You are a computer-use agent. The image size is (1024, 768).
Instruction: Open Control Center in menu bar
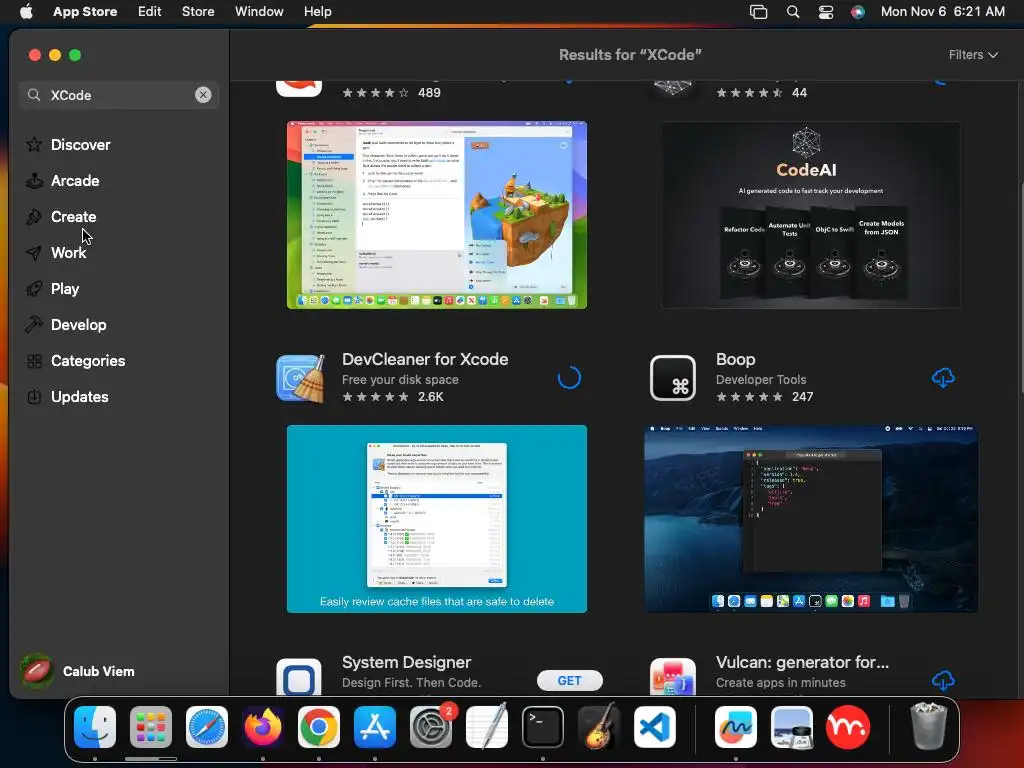pyautogui.click(x=825, y=11)
